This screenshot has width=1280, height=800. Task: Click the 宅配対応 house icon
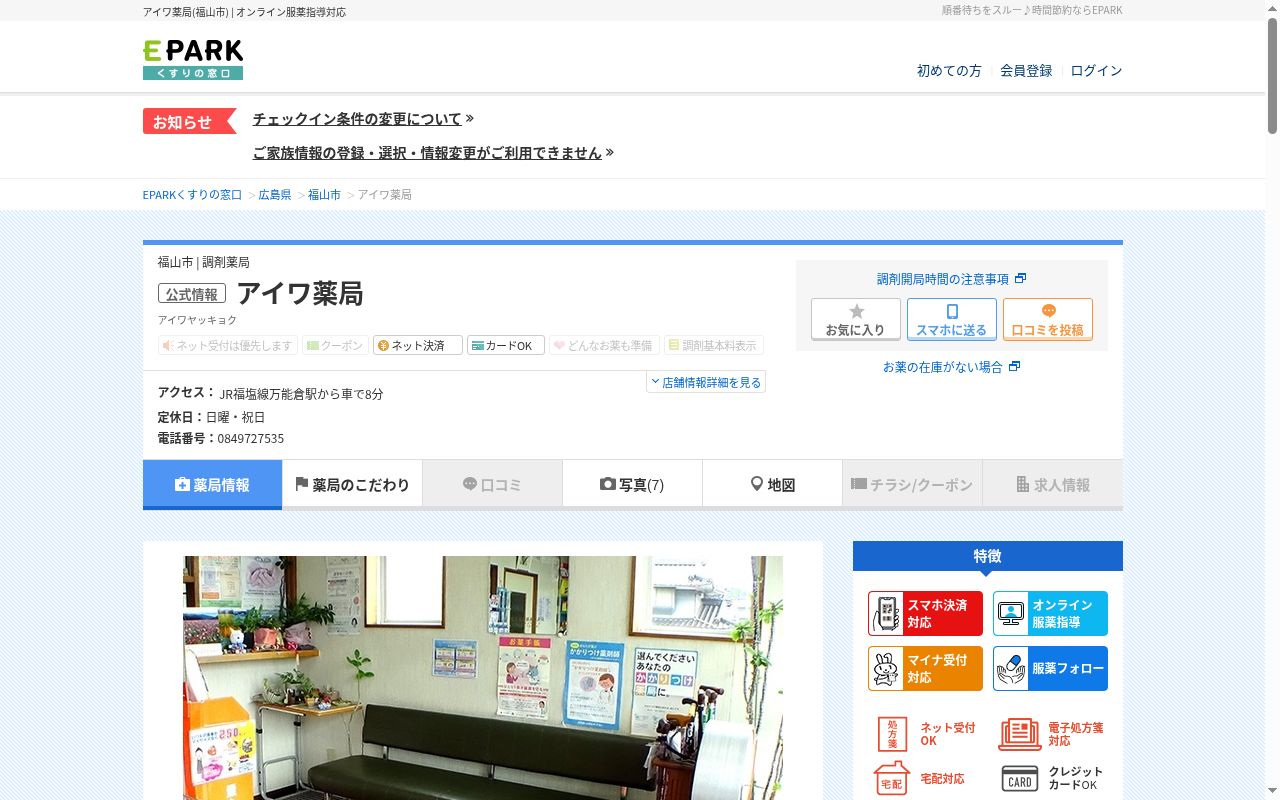coord(891,778)
